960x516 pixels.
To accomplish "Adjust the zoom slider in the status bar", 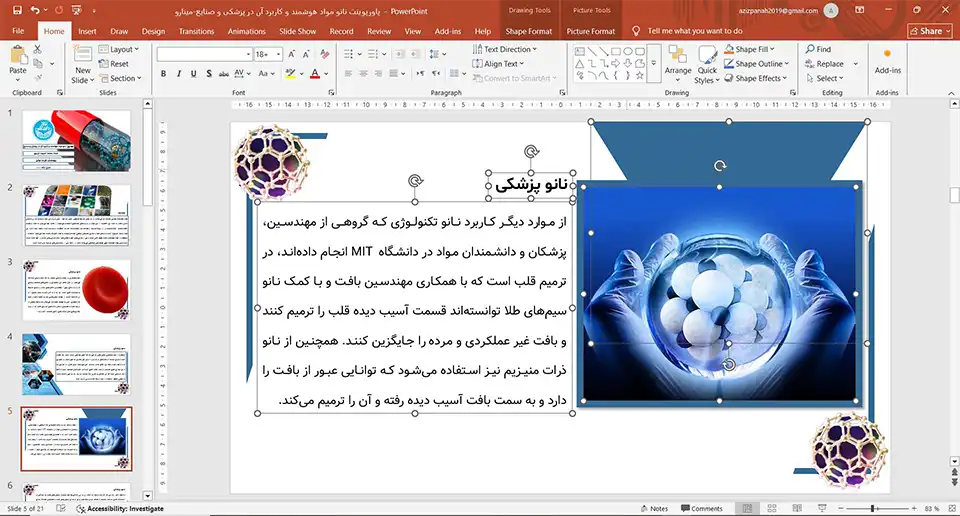I will coord(873,509).
